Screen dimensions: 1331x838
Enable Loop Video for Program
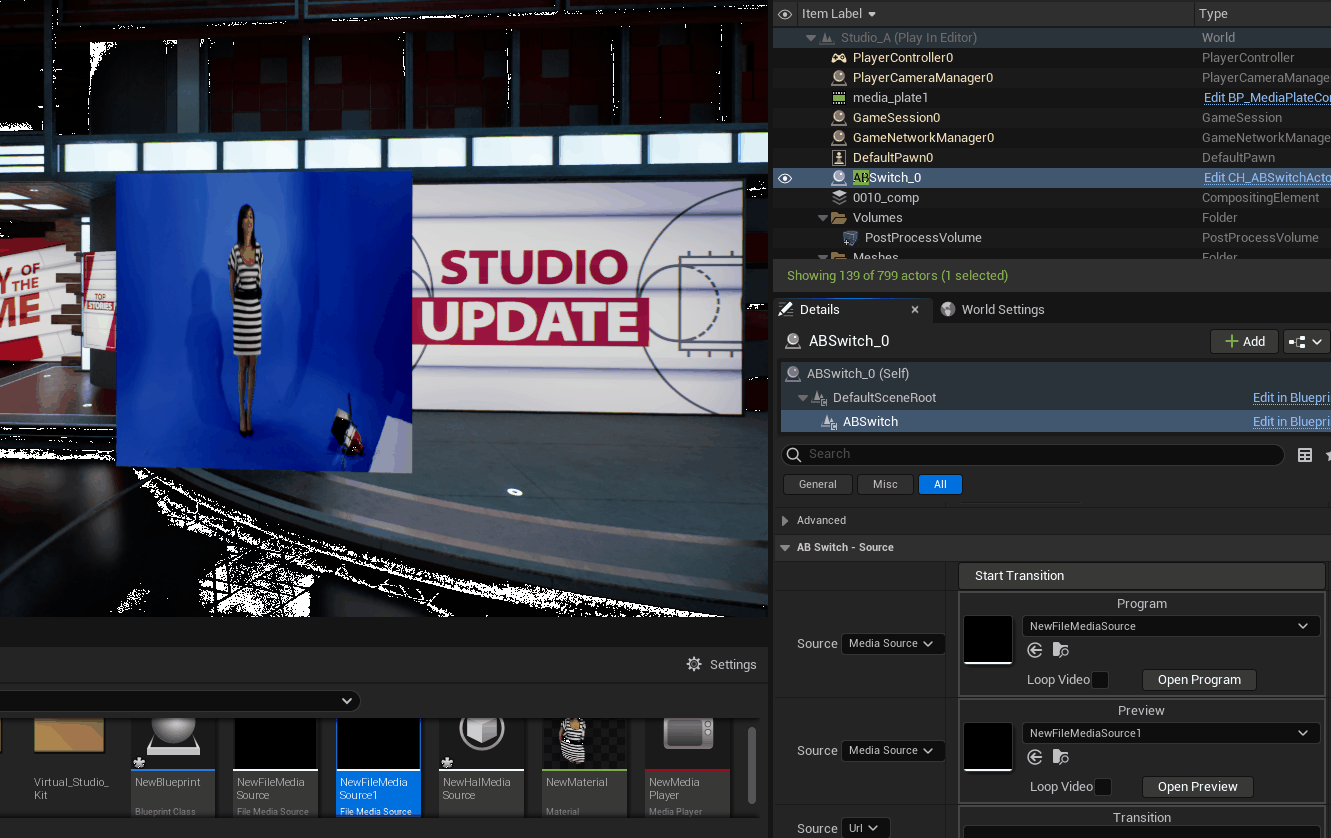[1100, 680]
